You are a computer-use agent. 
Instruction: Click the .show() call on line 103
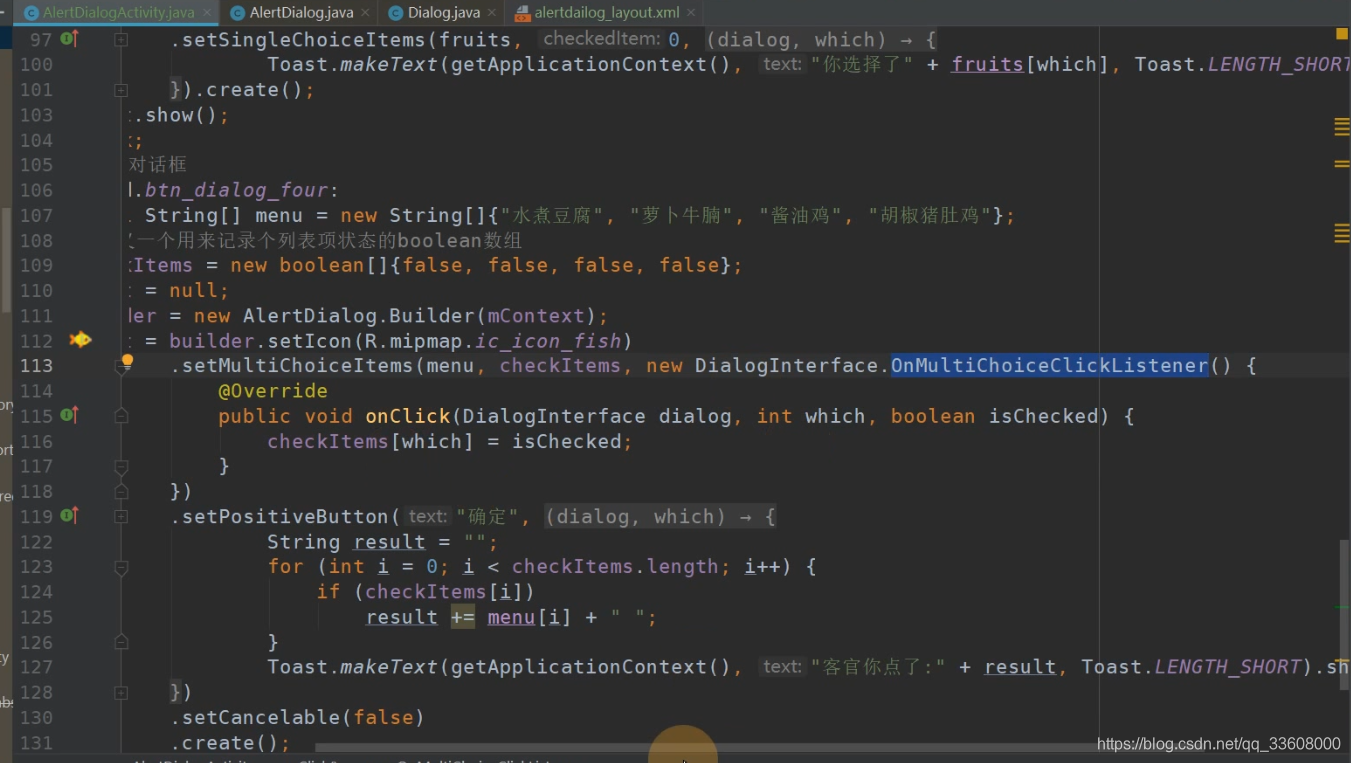click(x=181, y=115)
